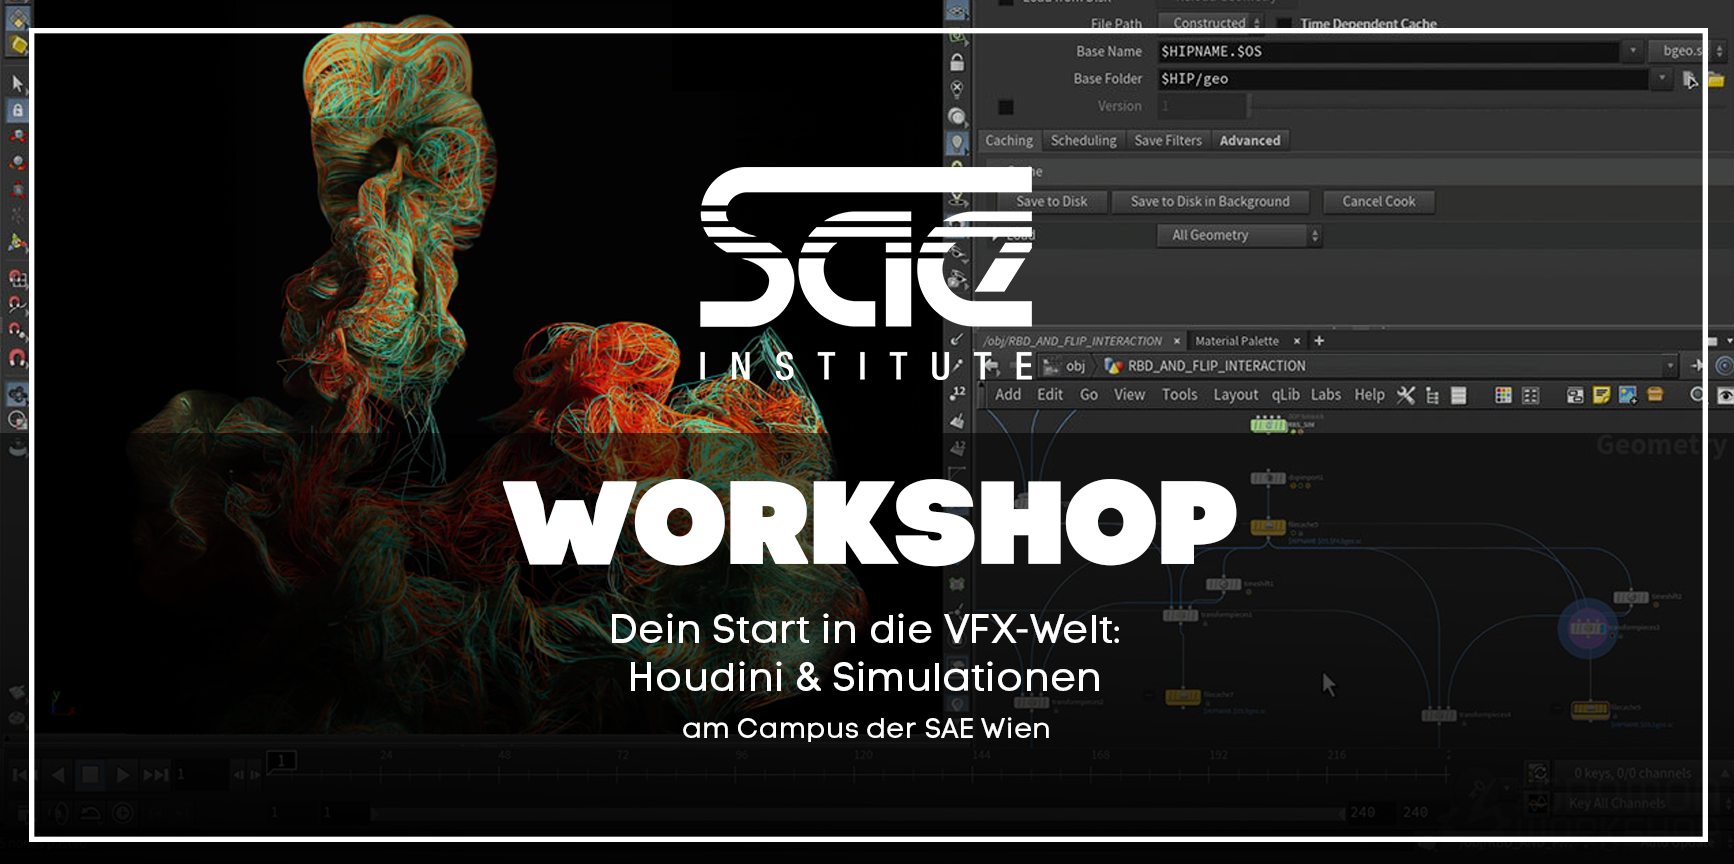Open the Base Folder field dropdown arrow
This screenshot has height=864, width=1734.
coord(1662,79)
